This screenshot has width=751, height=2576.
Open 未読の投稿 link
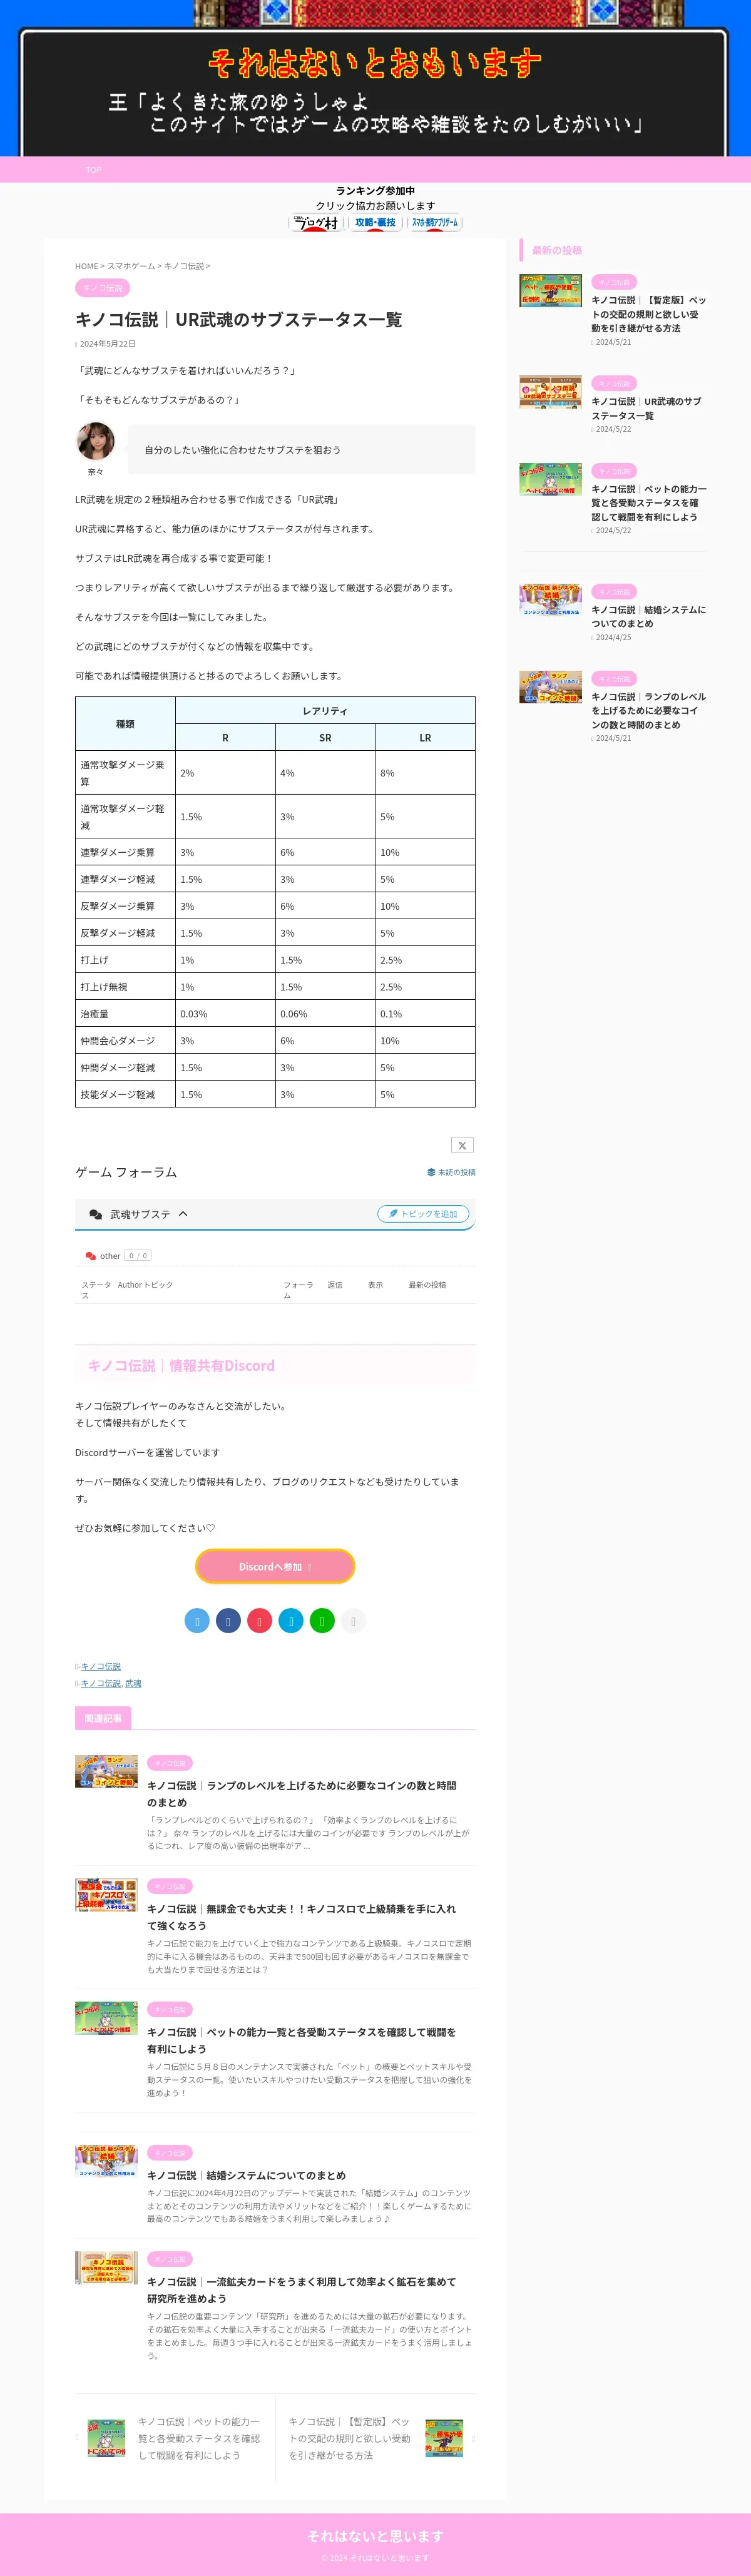click(x=451, y=1172)
